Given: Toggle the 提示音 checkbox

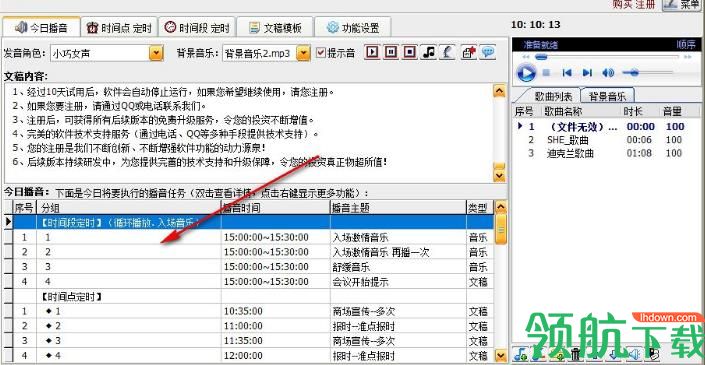Looking at the screenshot, I should point(321,53).
